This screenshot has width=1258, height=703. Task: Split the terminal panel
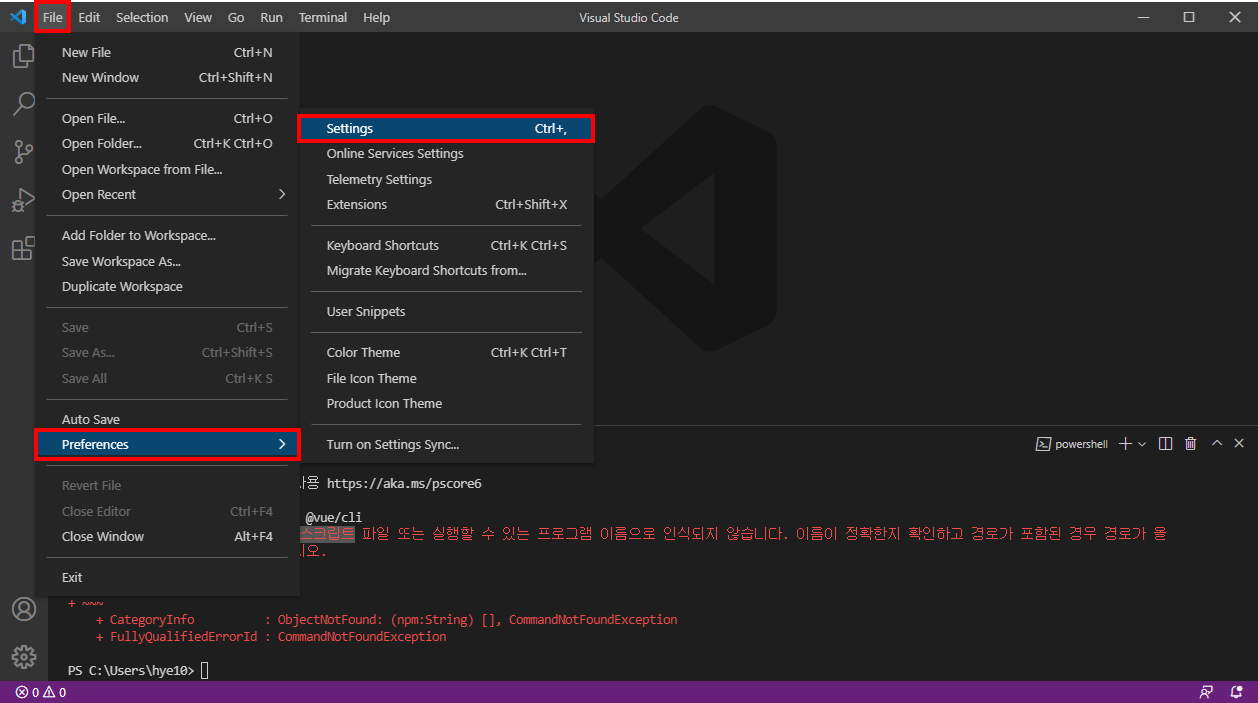1166,443
